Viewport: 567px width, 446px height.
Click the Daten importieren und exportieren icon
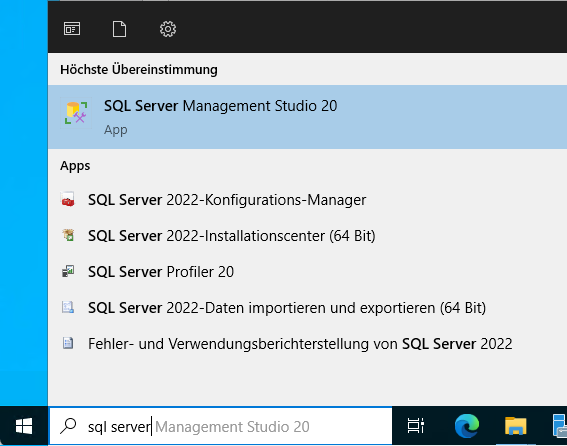coord(68,307)
